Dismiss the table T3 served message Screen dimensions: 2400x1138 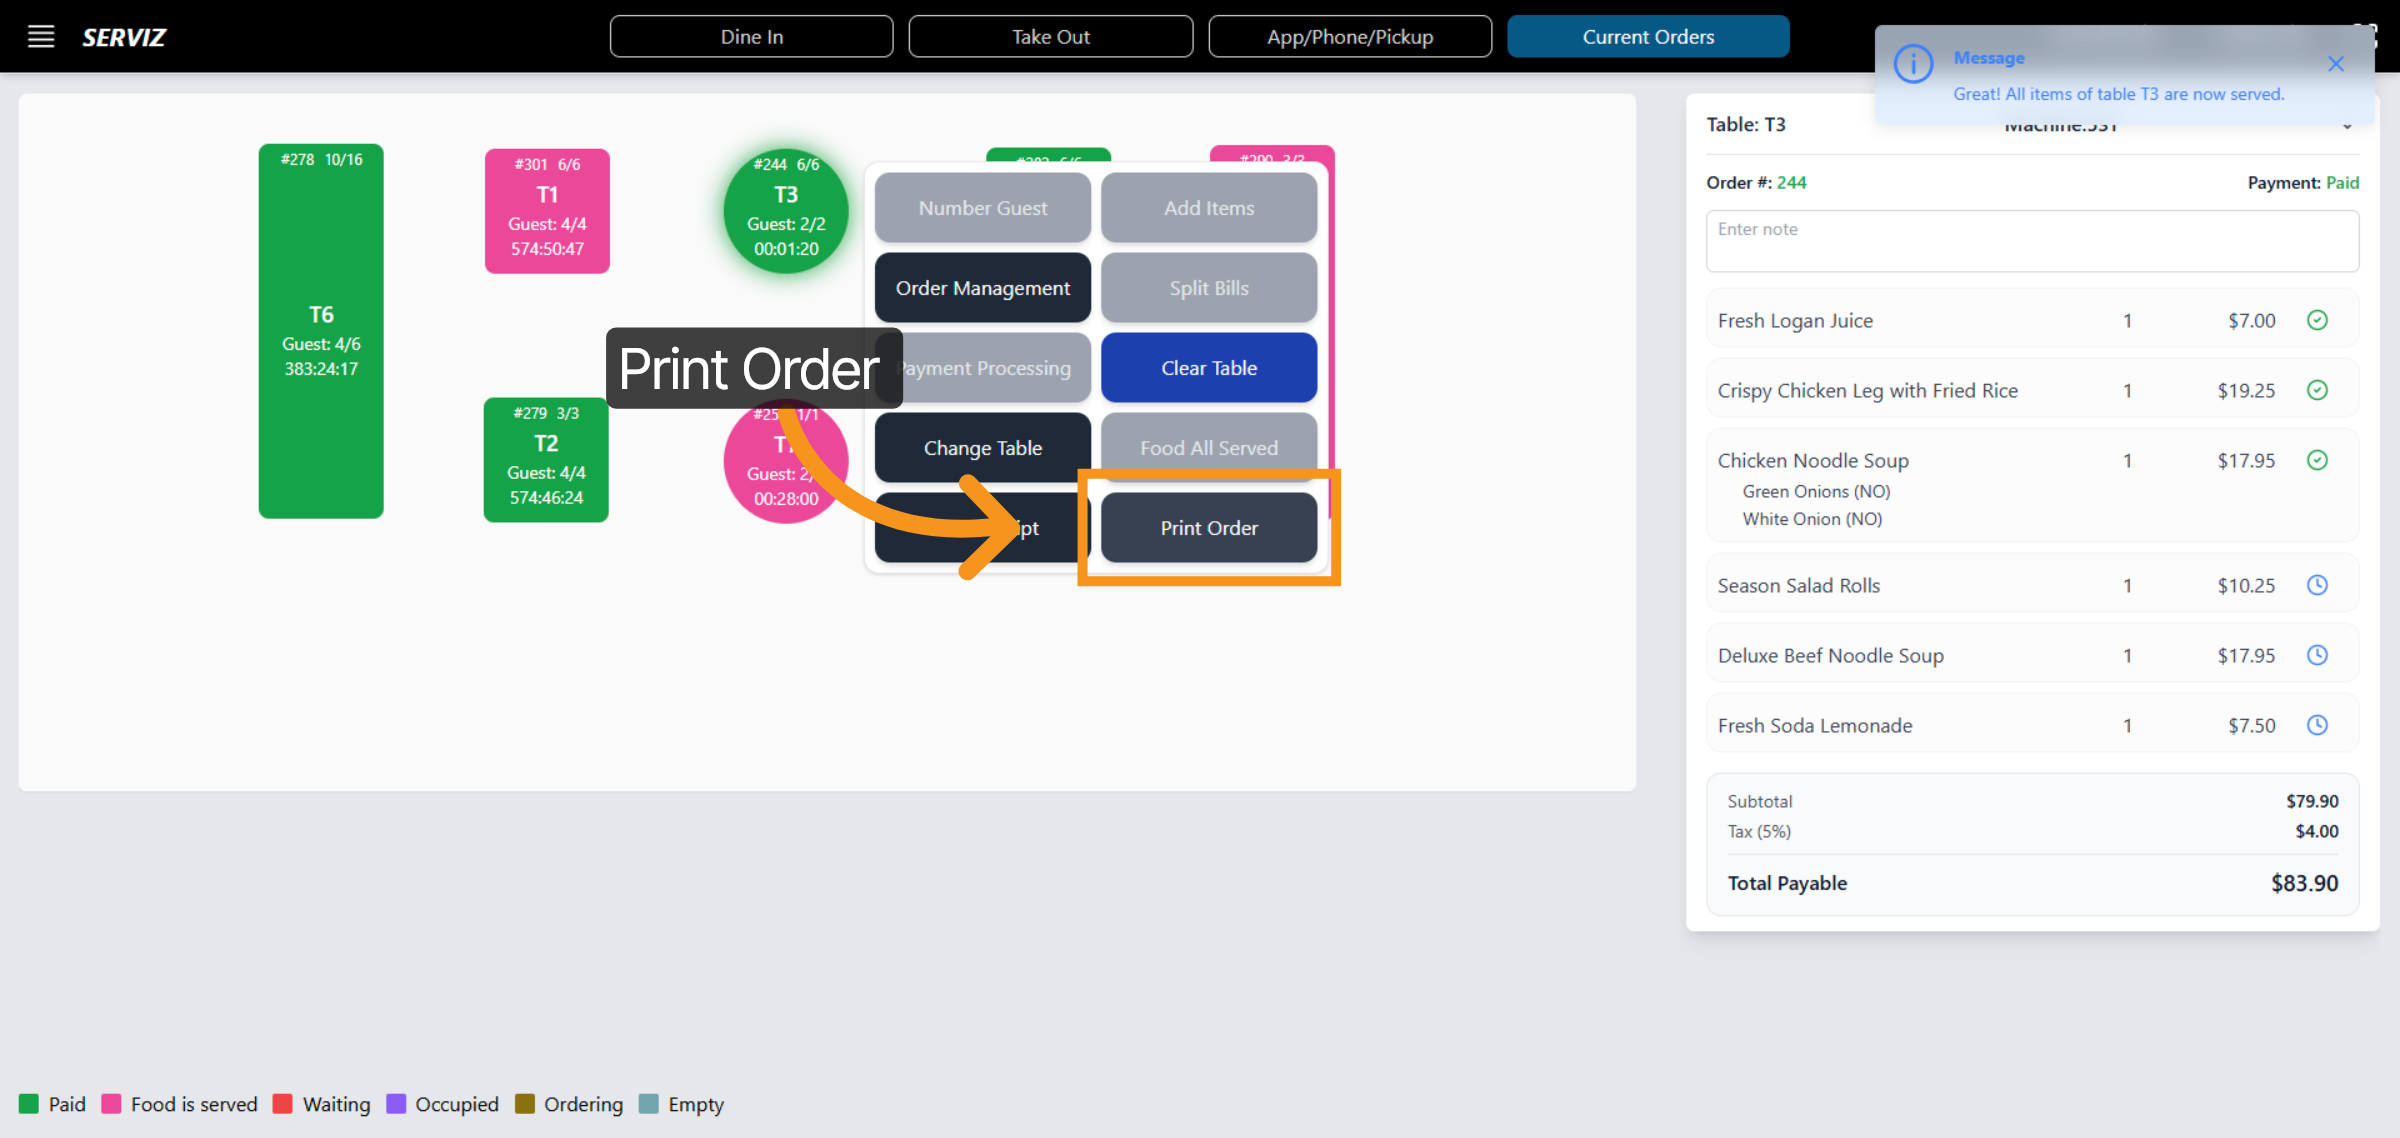(x=2337, y=64)
